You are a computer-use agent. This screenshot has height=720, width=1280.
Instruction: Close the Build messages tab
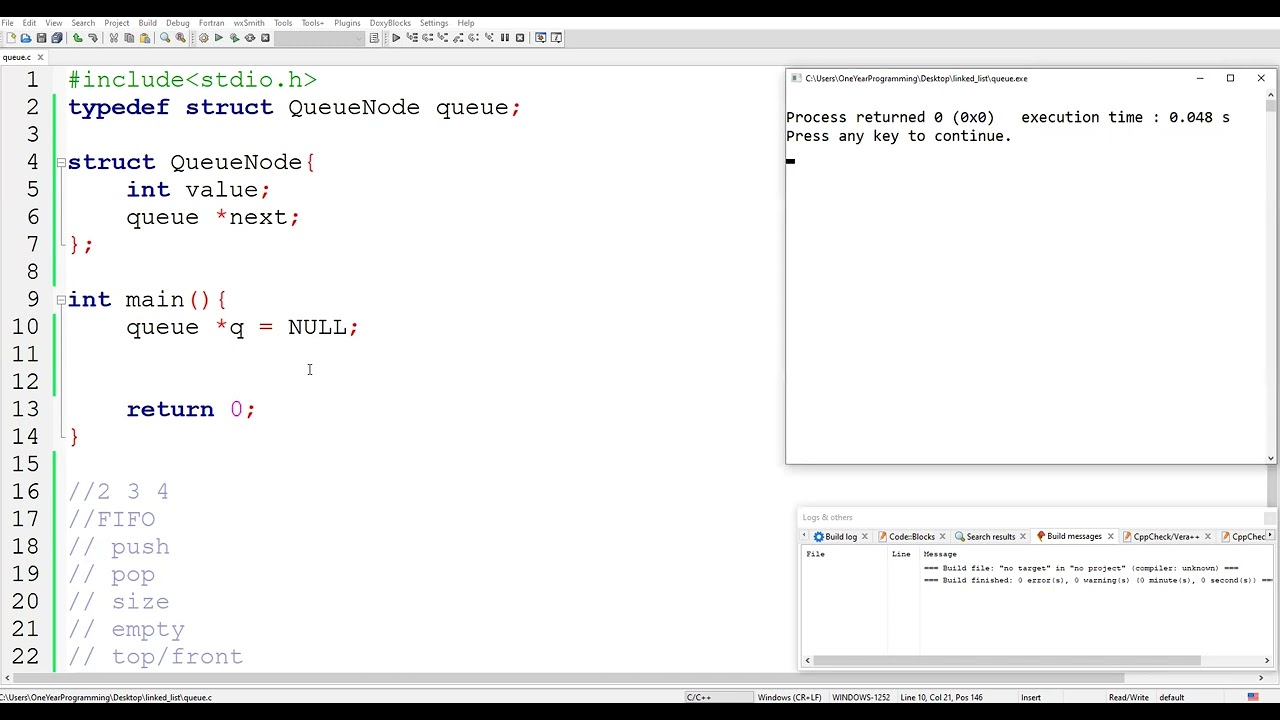pyautogui.click(x=1110, y=537)
